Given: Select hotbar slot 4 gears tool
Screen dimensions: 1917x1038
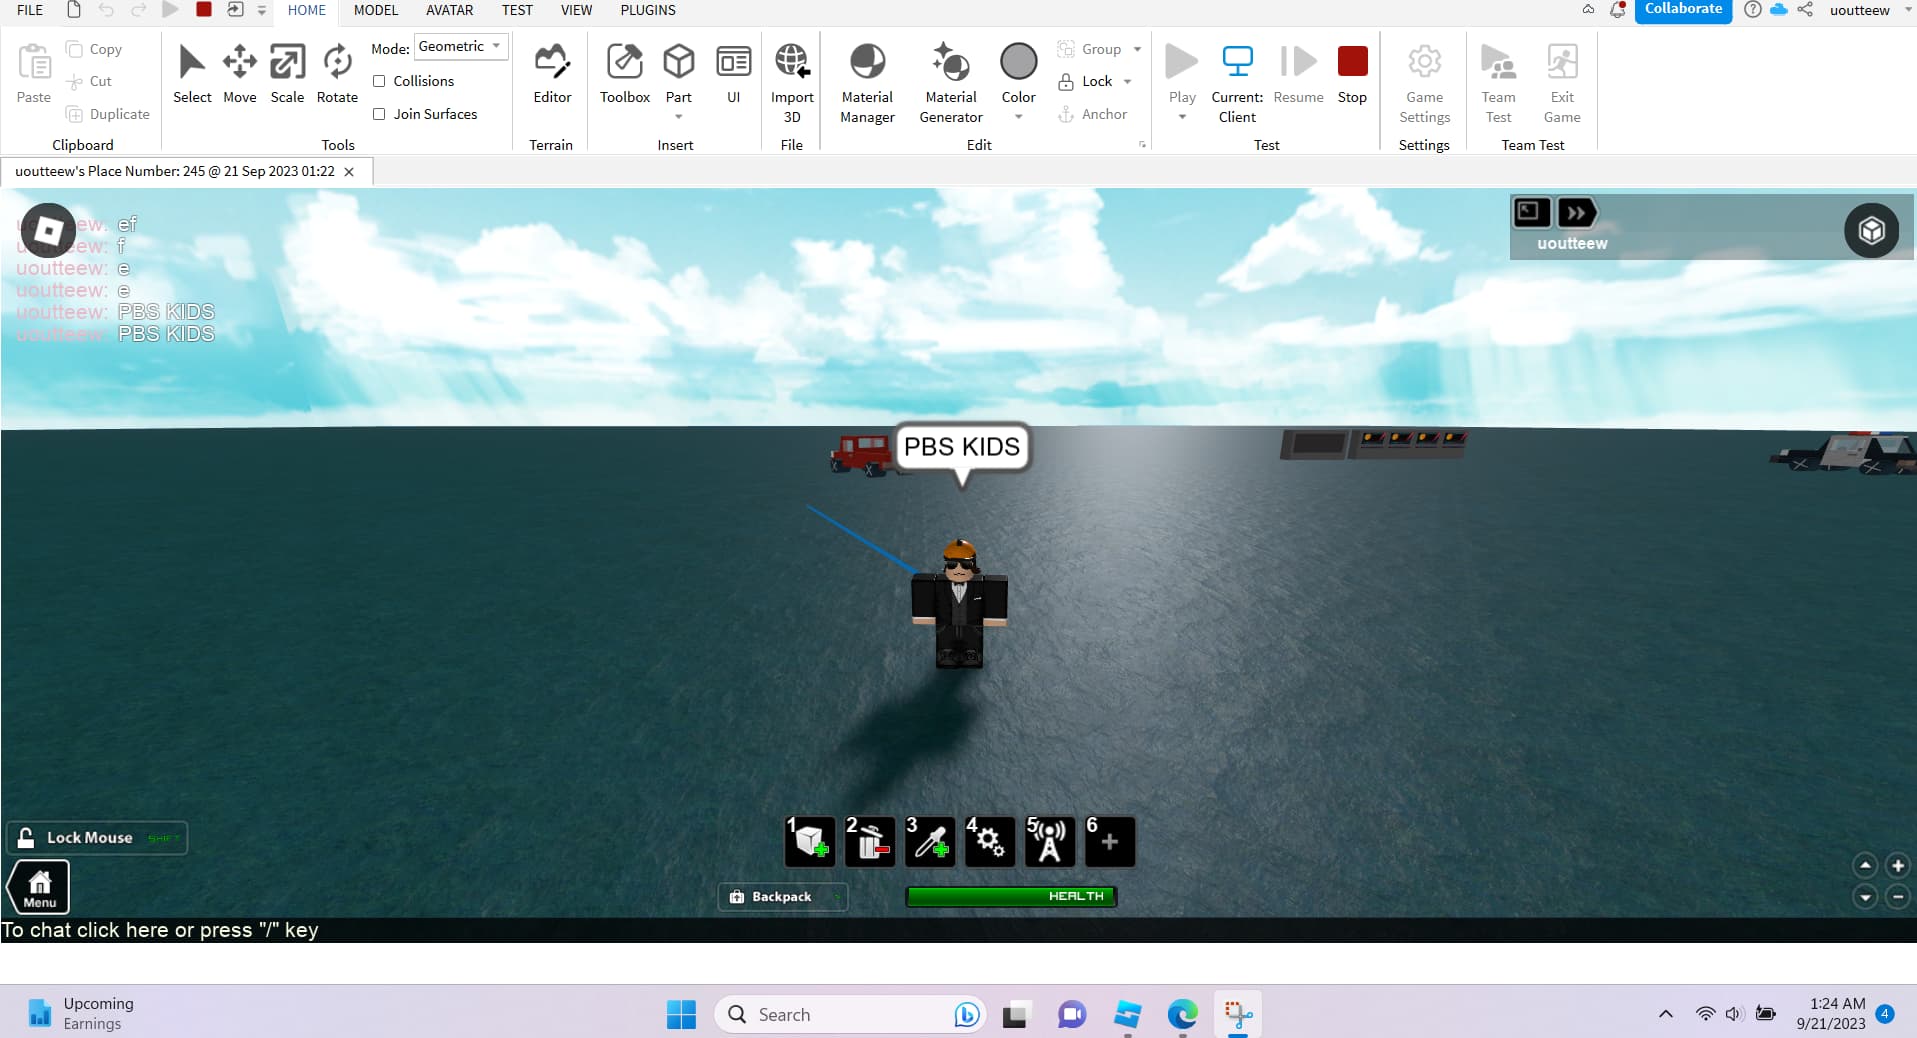Looking at the screenshot, I should (990, 841).
